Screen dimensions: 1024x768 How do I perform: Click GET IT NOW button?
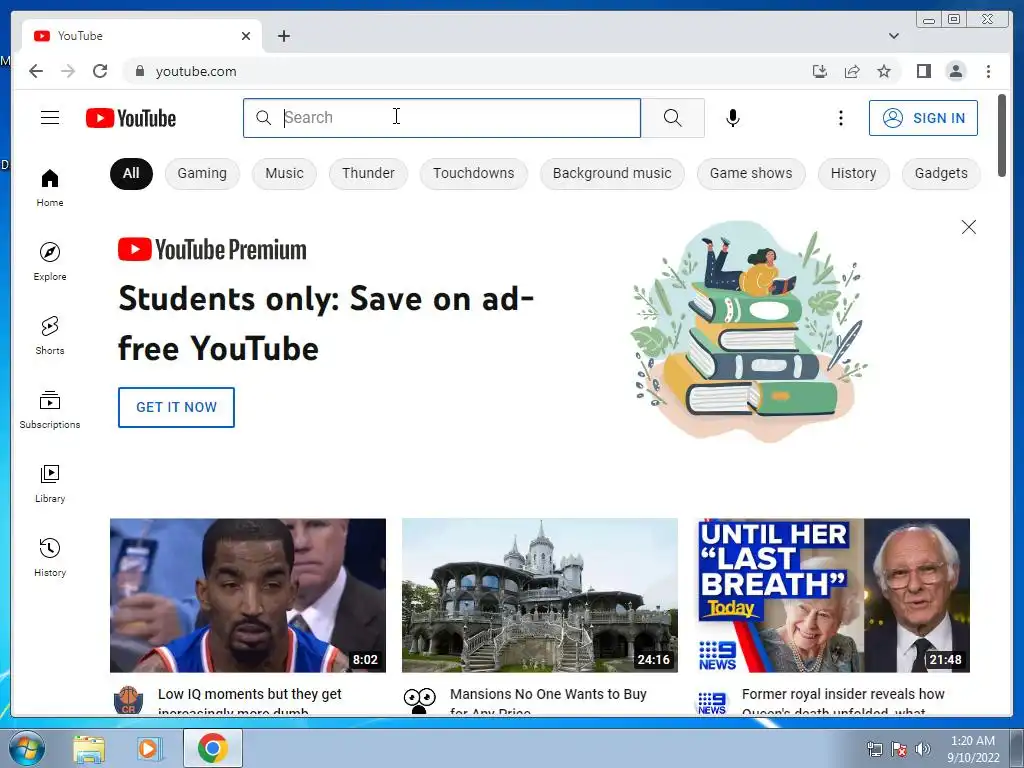coord(176,408)
